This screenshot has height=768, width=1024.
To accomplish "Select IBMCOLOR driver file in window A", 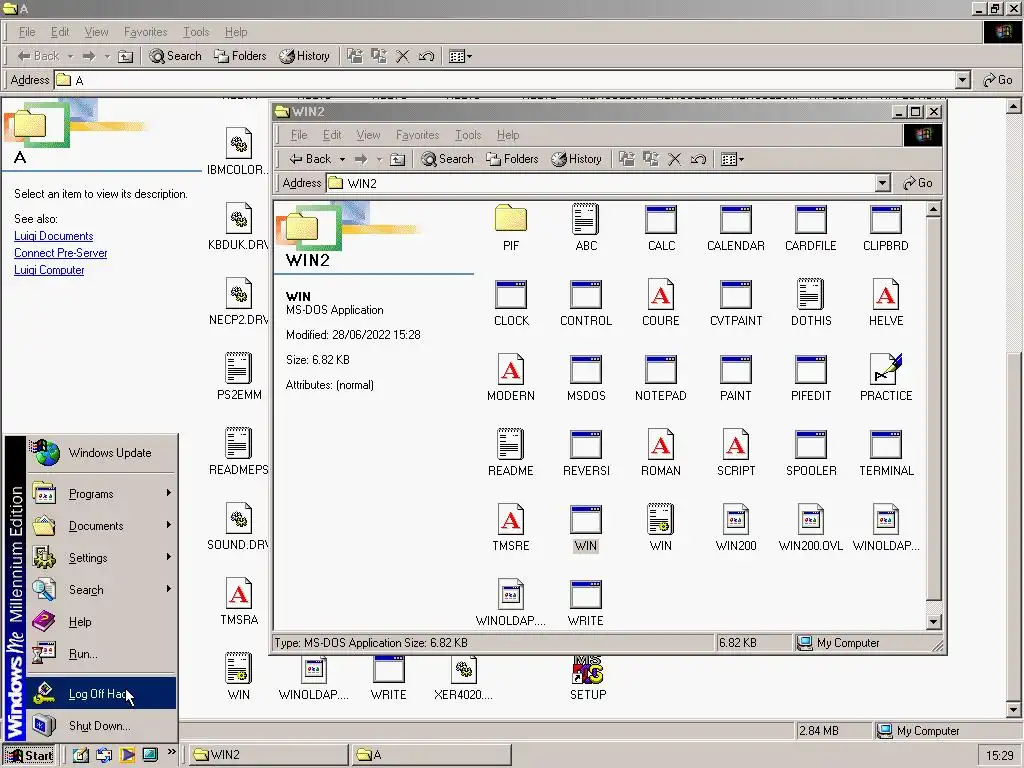I will pyautogui.click(x=238, y=144).
